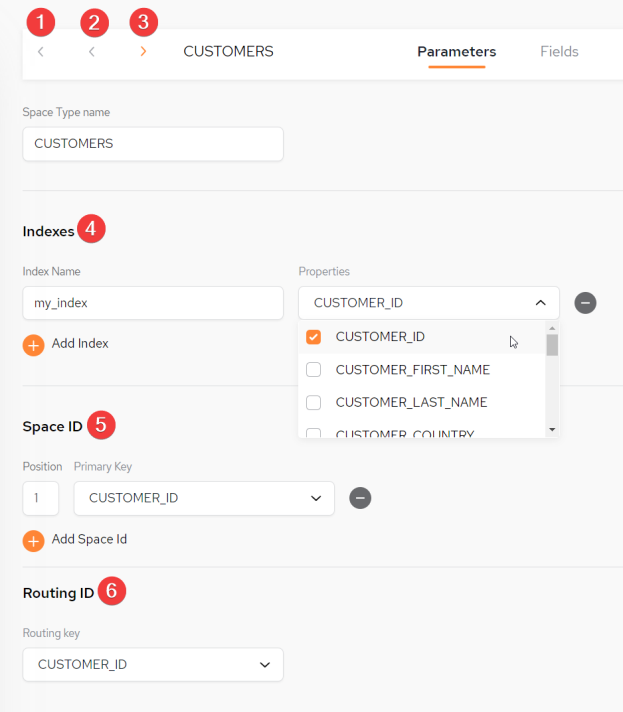Click the Space Type name field

153,144
